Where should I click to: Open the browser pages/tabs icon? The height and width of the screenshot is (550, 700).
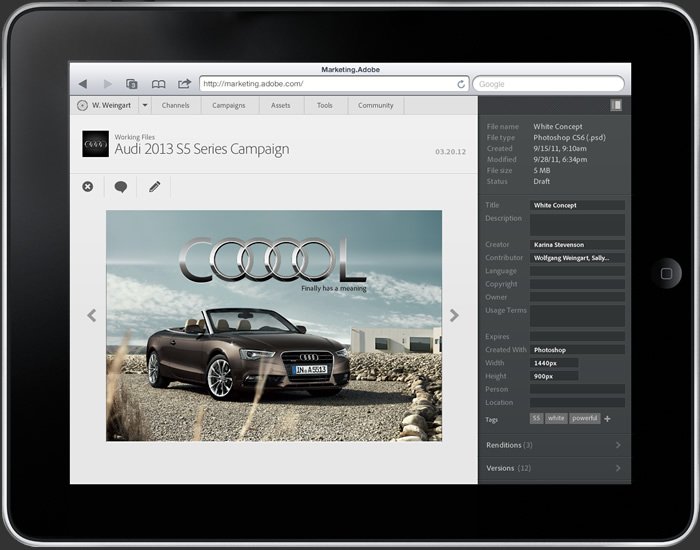(x=132, y=84)
